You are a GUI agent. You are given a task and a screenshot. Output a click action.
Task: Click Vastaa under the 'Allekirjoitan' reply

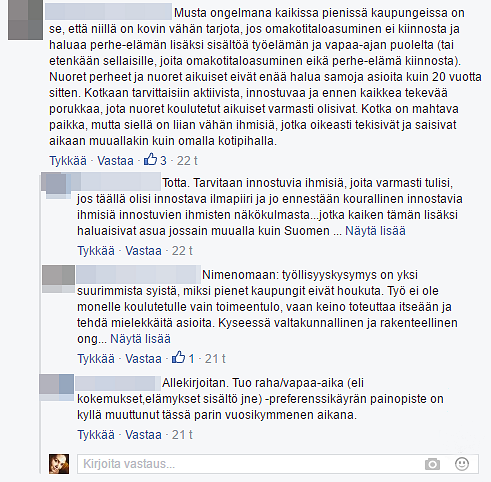143,435
